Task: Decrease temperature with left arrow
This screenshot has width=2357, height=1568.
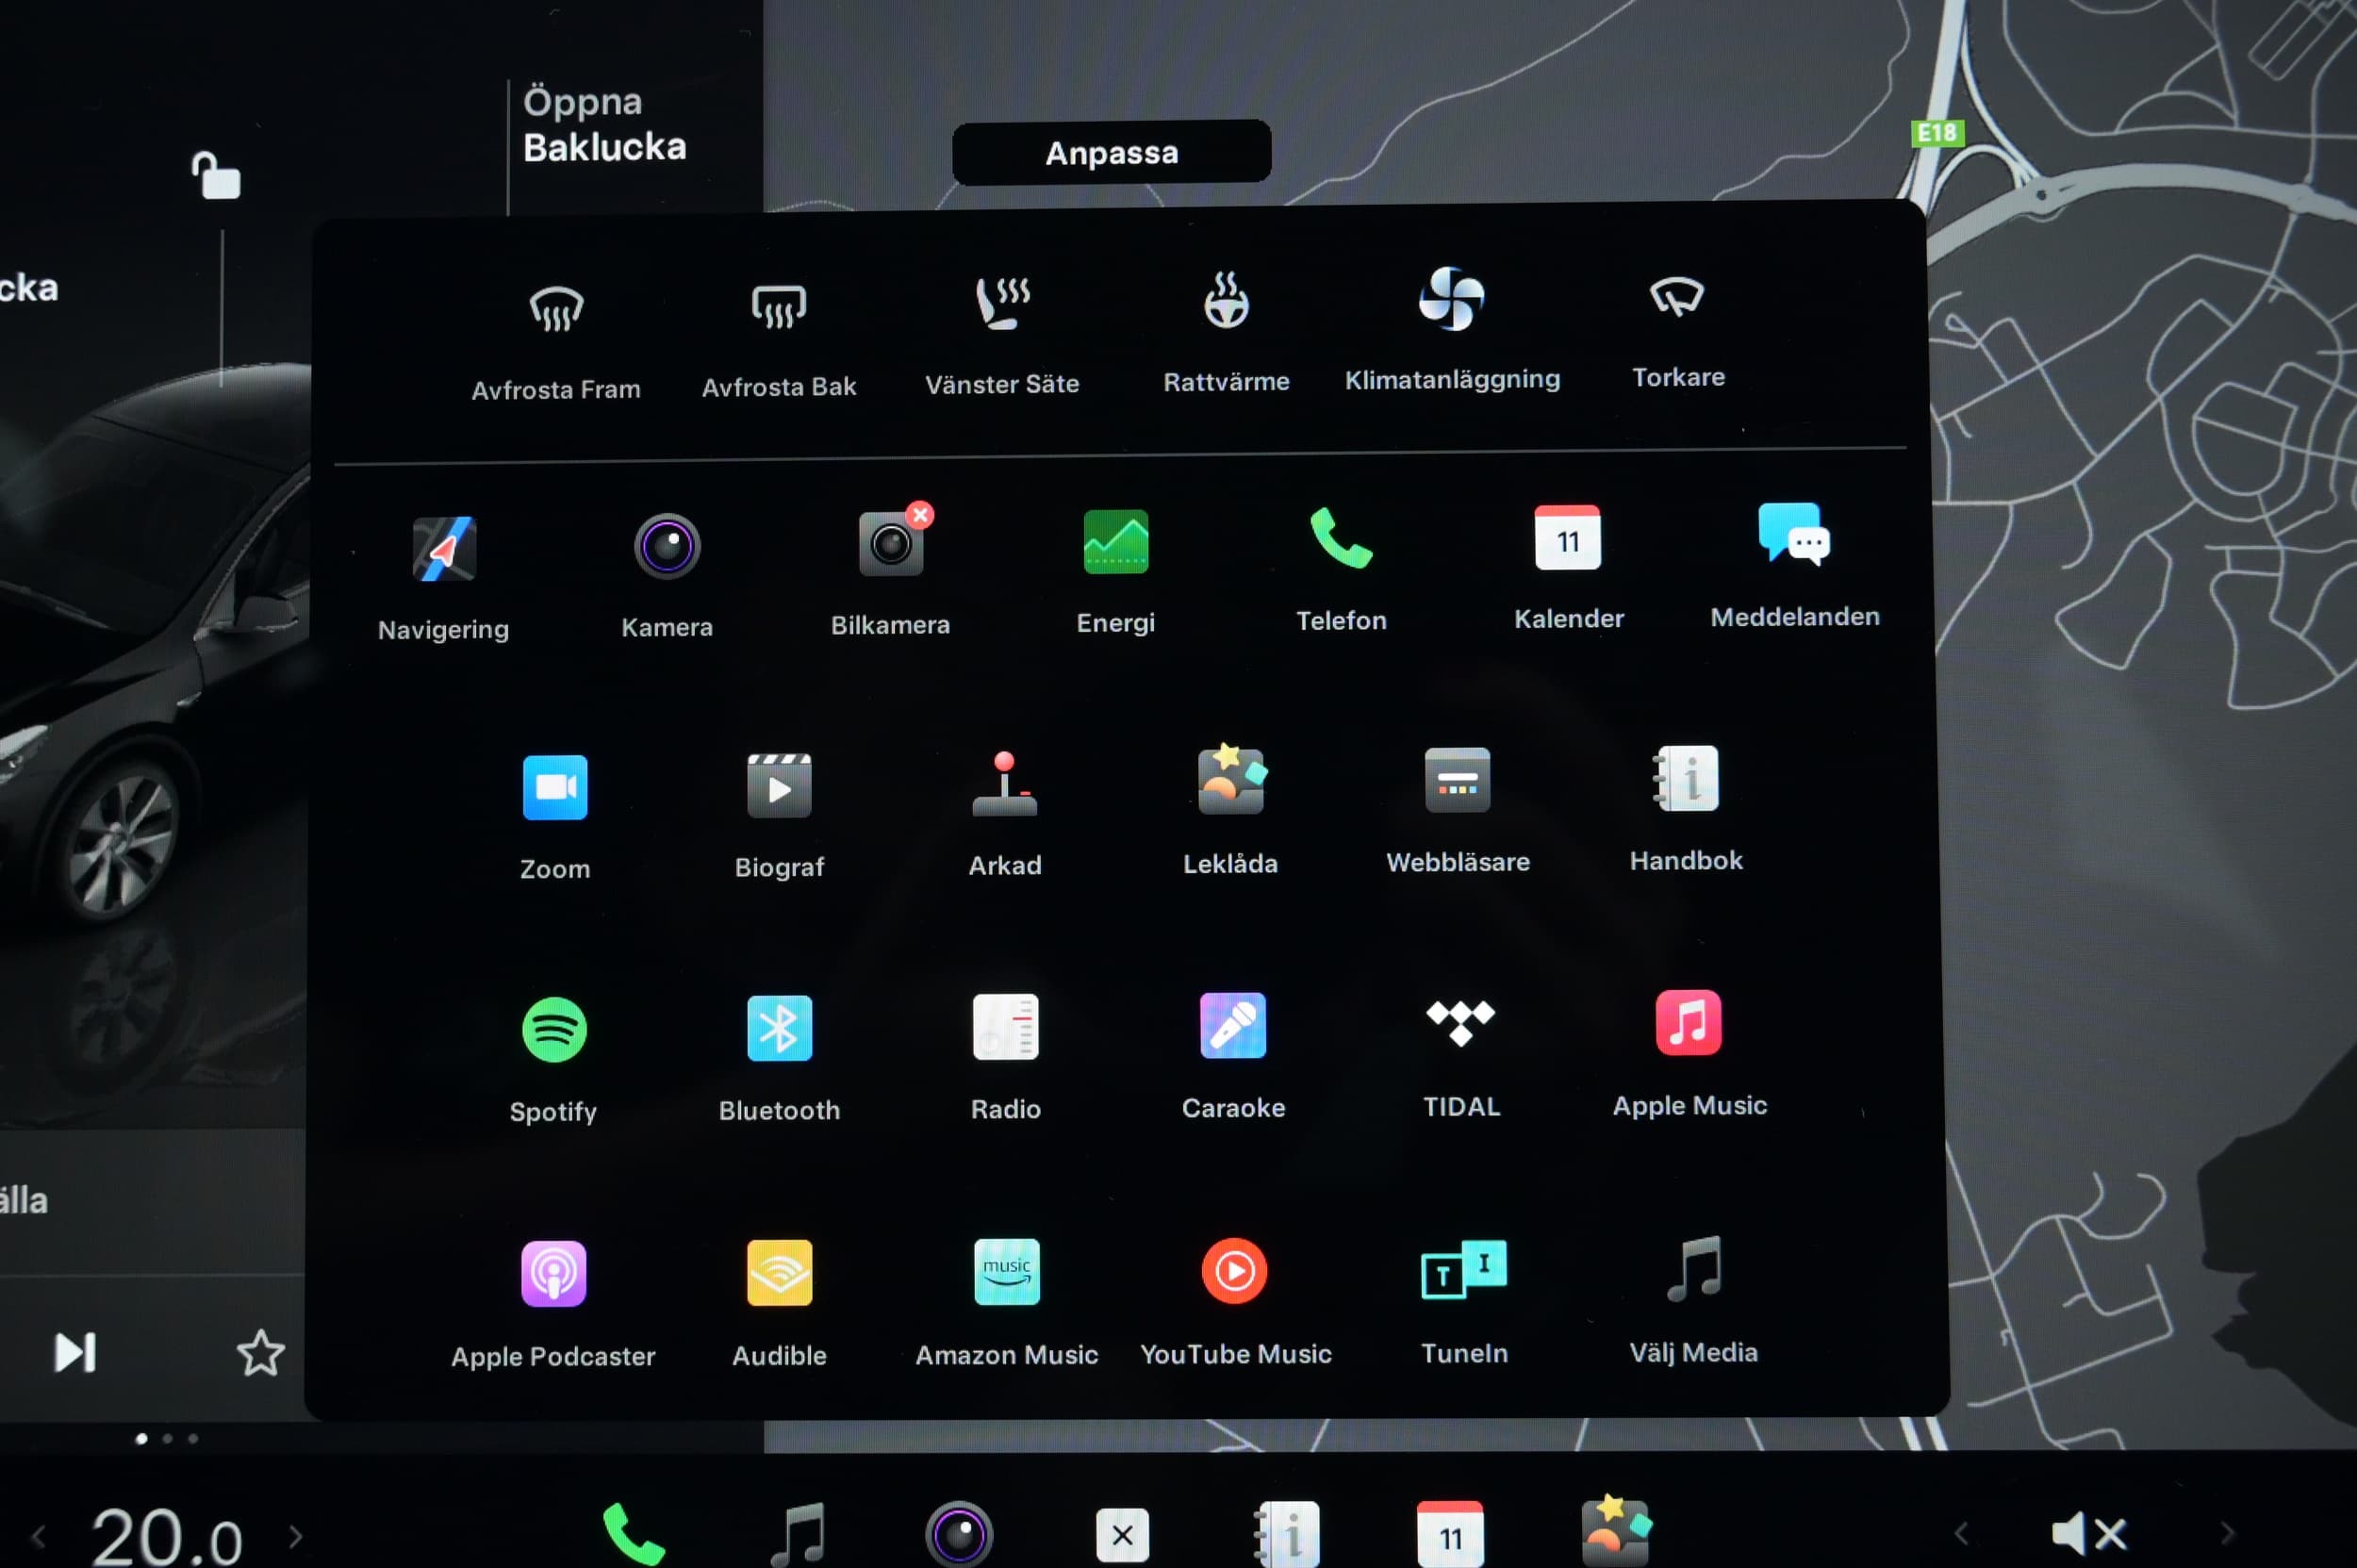Action: pyautogui.click(x=38, y=1535)
